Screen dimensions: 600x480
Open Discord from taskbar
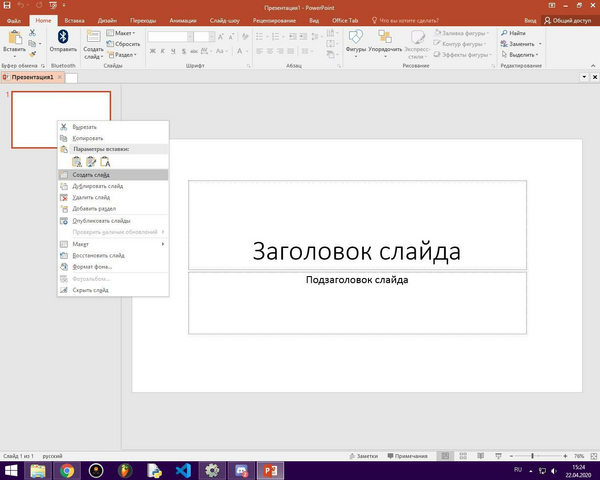point(241,470)
